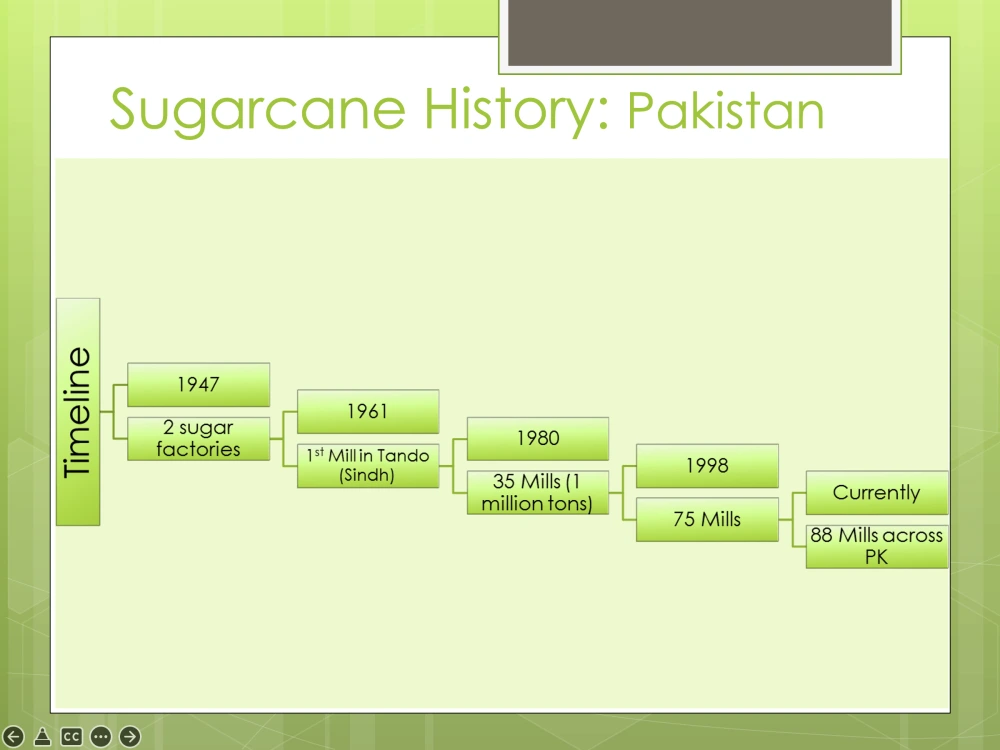Viewport: 1000px width, 750px height.
Task: Toggle closed captions CC icon
Action: pos(71,737)
